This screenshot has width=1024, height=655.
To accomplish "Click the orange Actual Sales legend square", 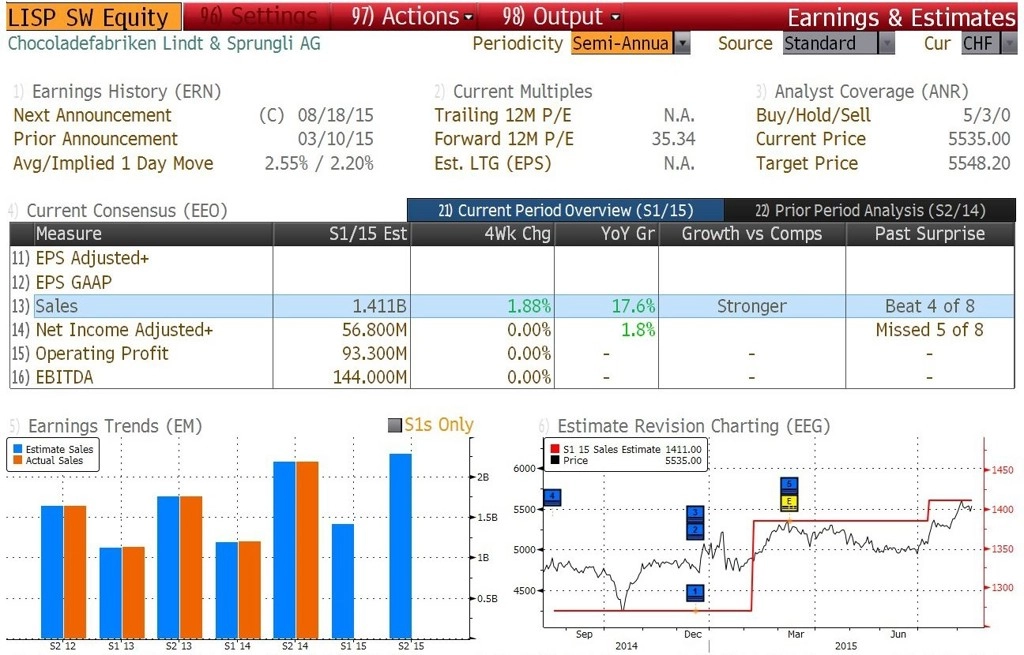I will [x=18, y=460].
